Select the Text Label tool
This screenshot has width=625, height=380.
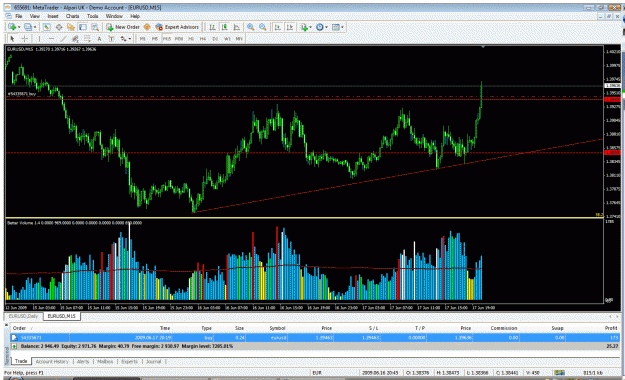tap(111, 39)
